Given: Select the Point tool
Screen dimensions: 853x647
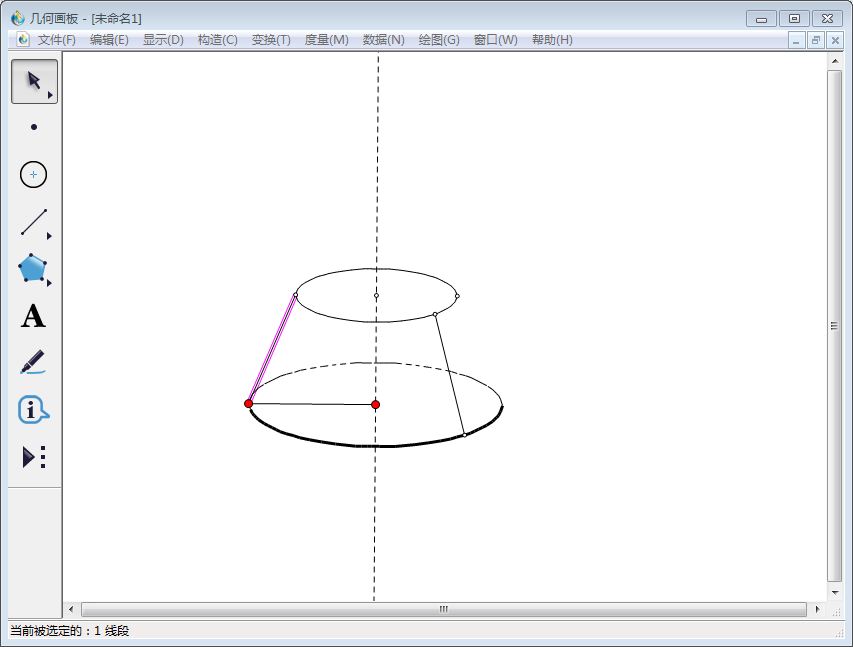Looking at the screenshot, I should (x=34, y=128).
